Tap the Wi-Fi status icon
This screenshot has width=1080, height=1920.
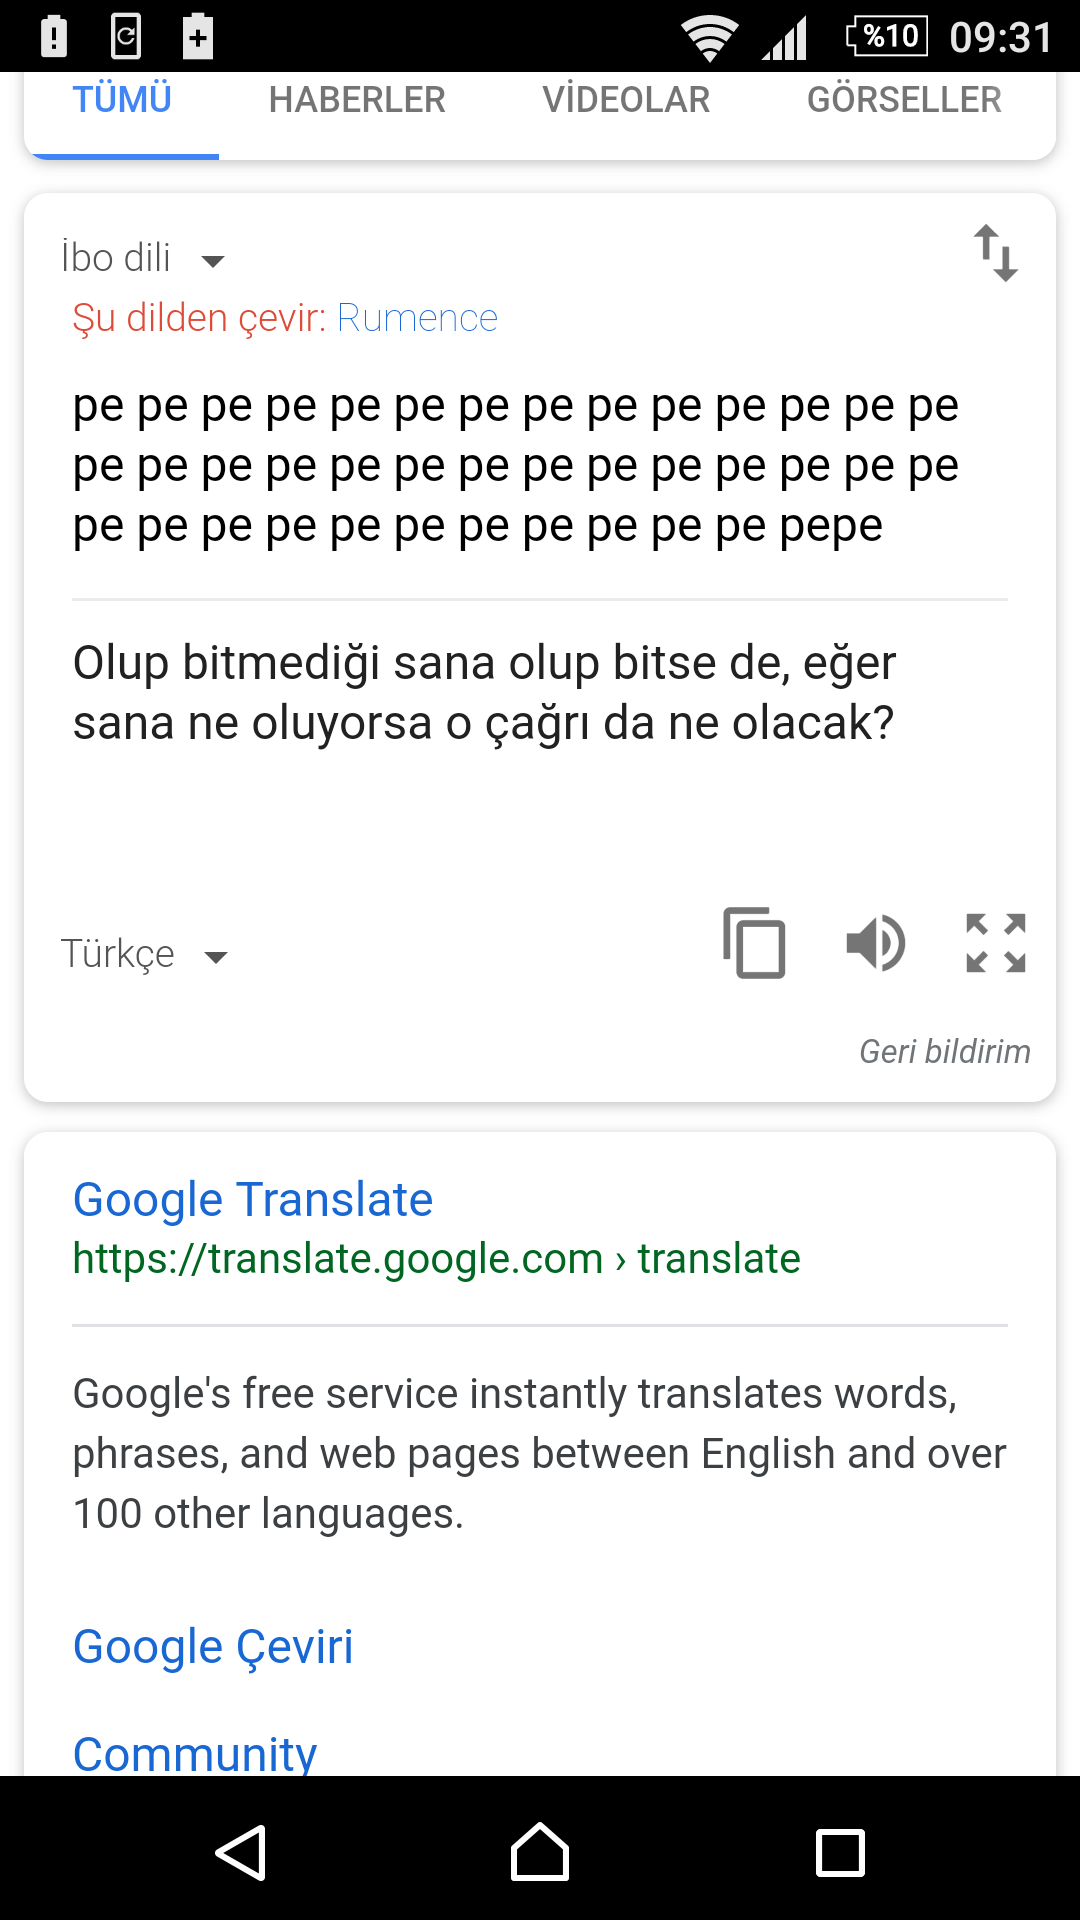click(709, 38)
